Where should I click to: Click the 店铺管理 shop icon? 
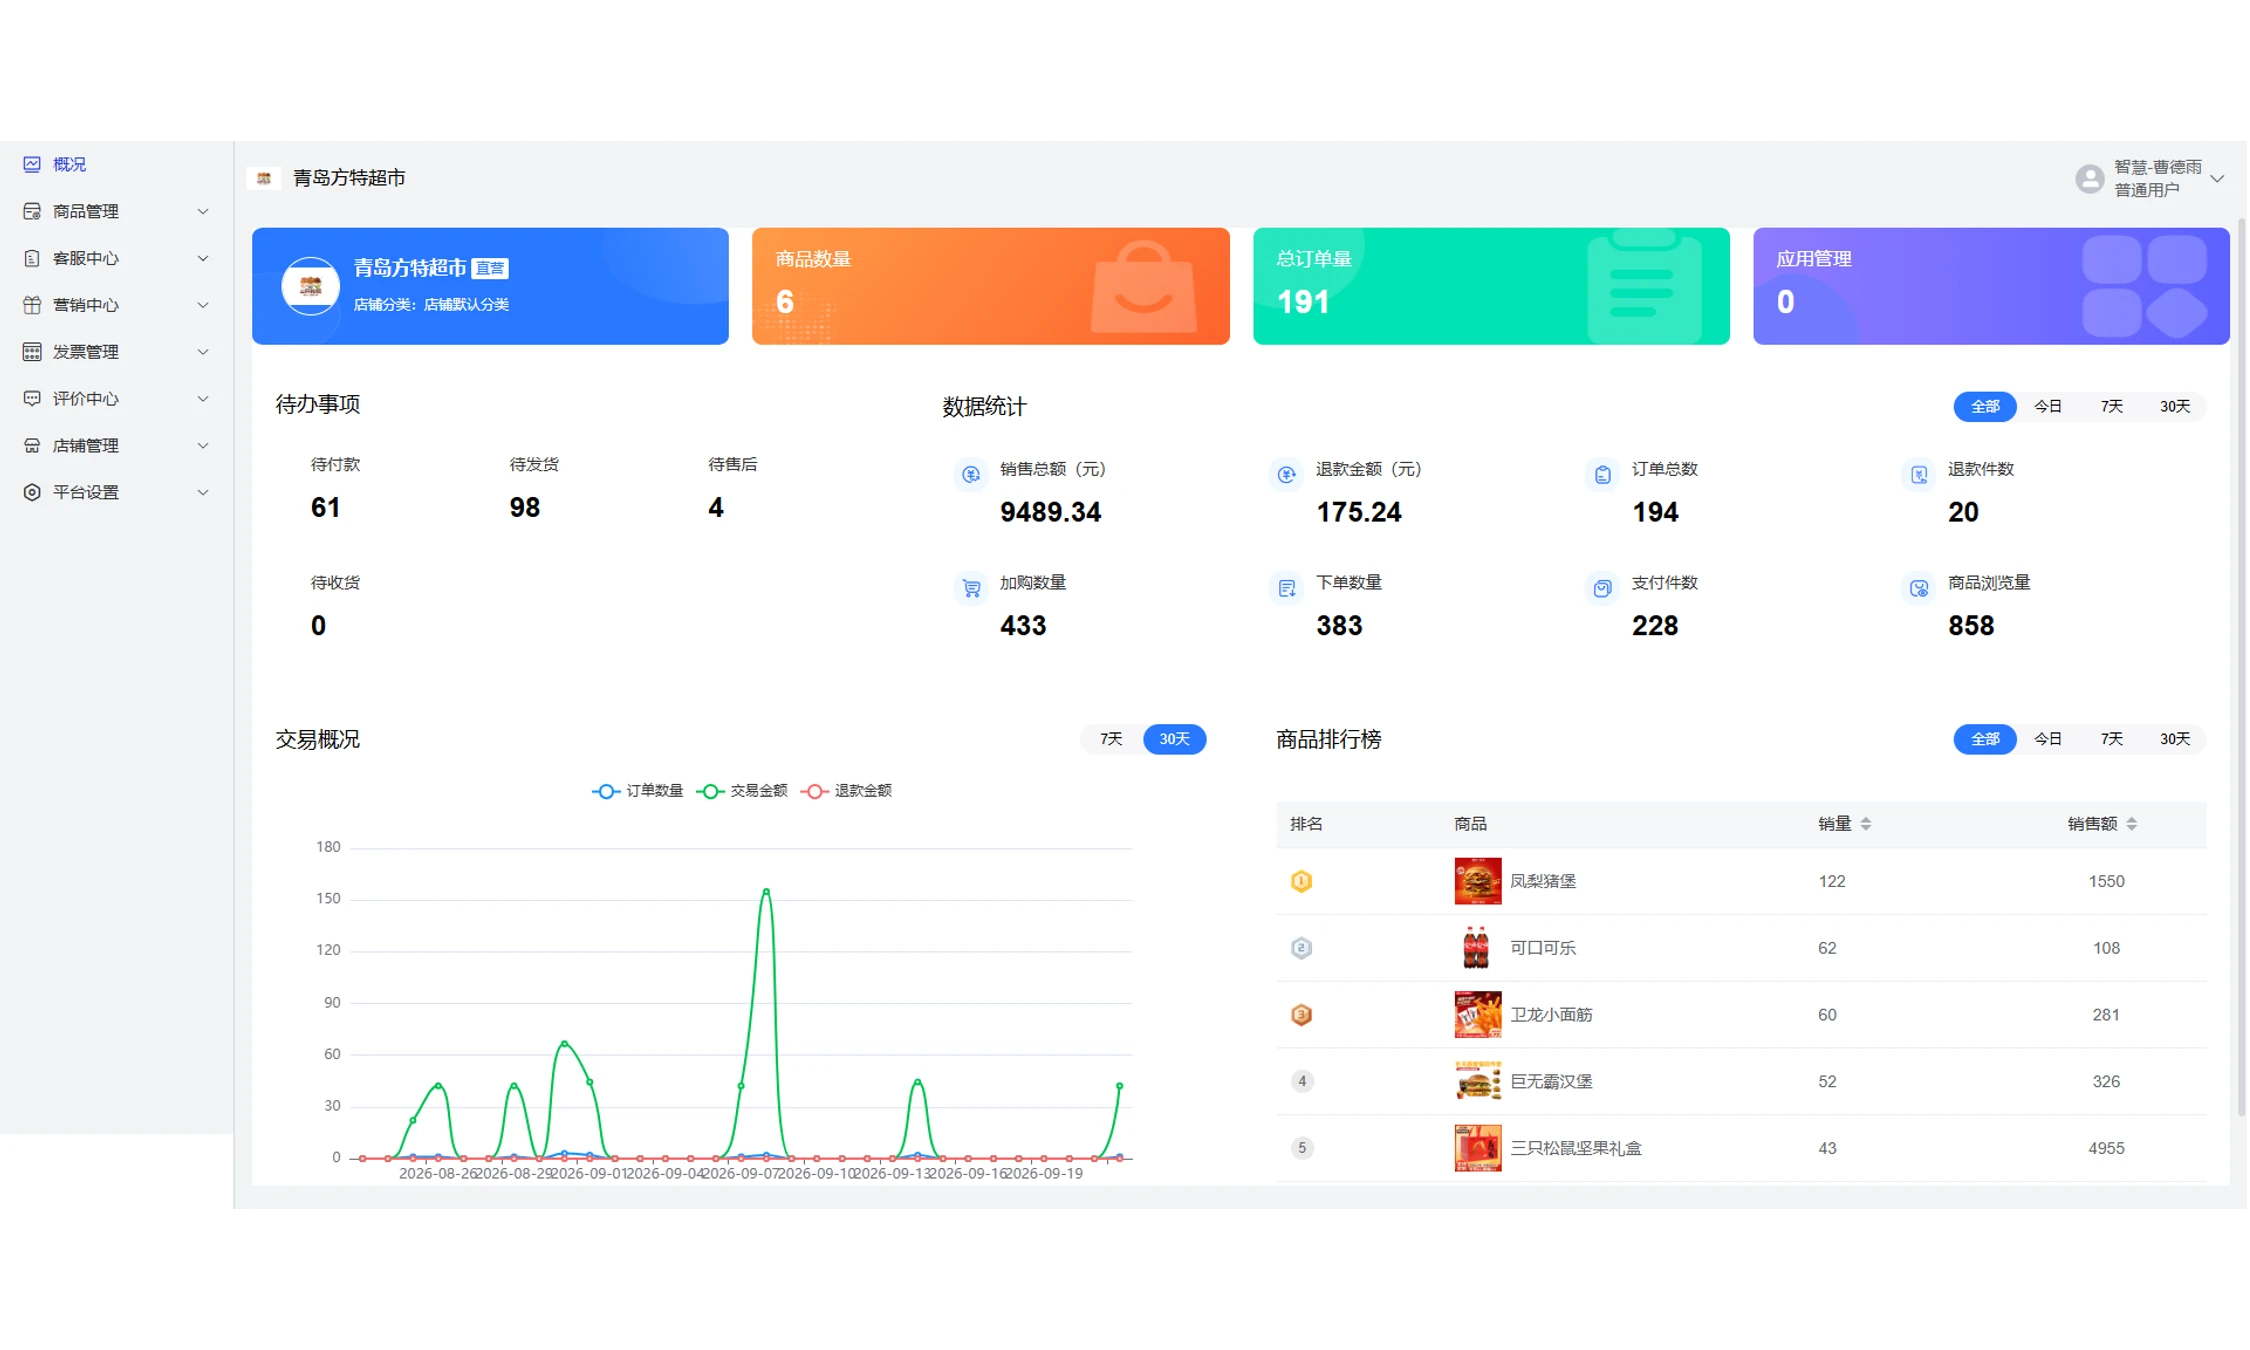32,446
